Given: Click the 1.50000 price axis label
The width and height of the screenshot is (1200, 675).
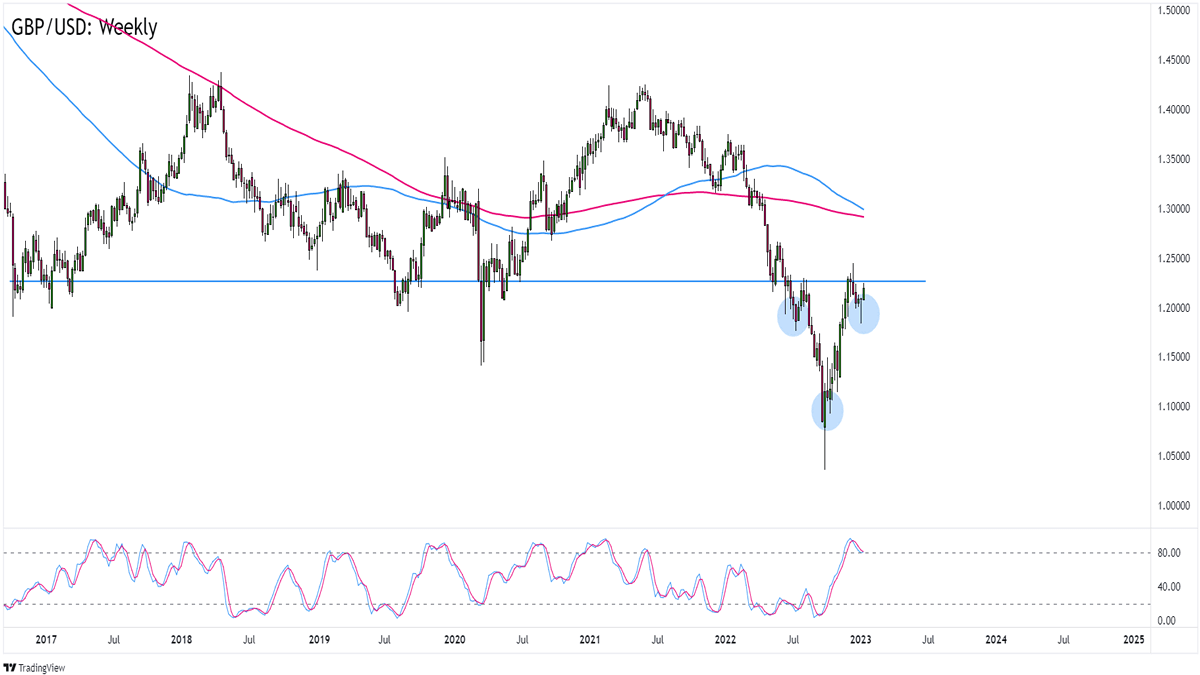Looking at the screenshot, I should point(1173,11).
